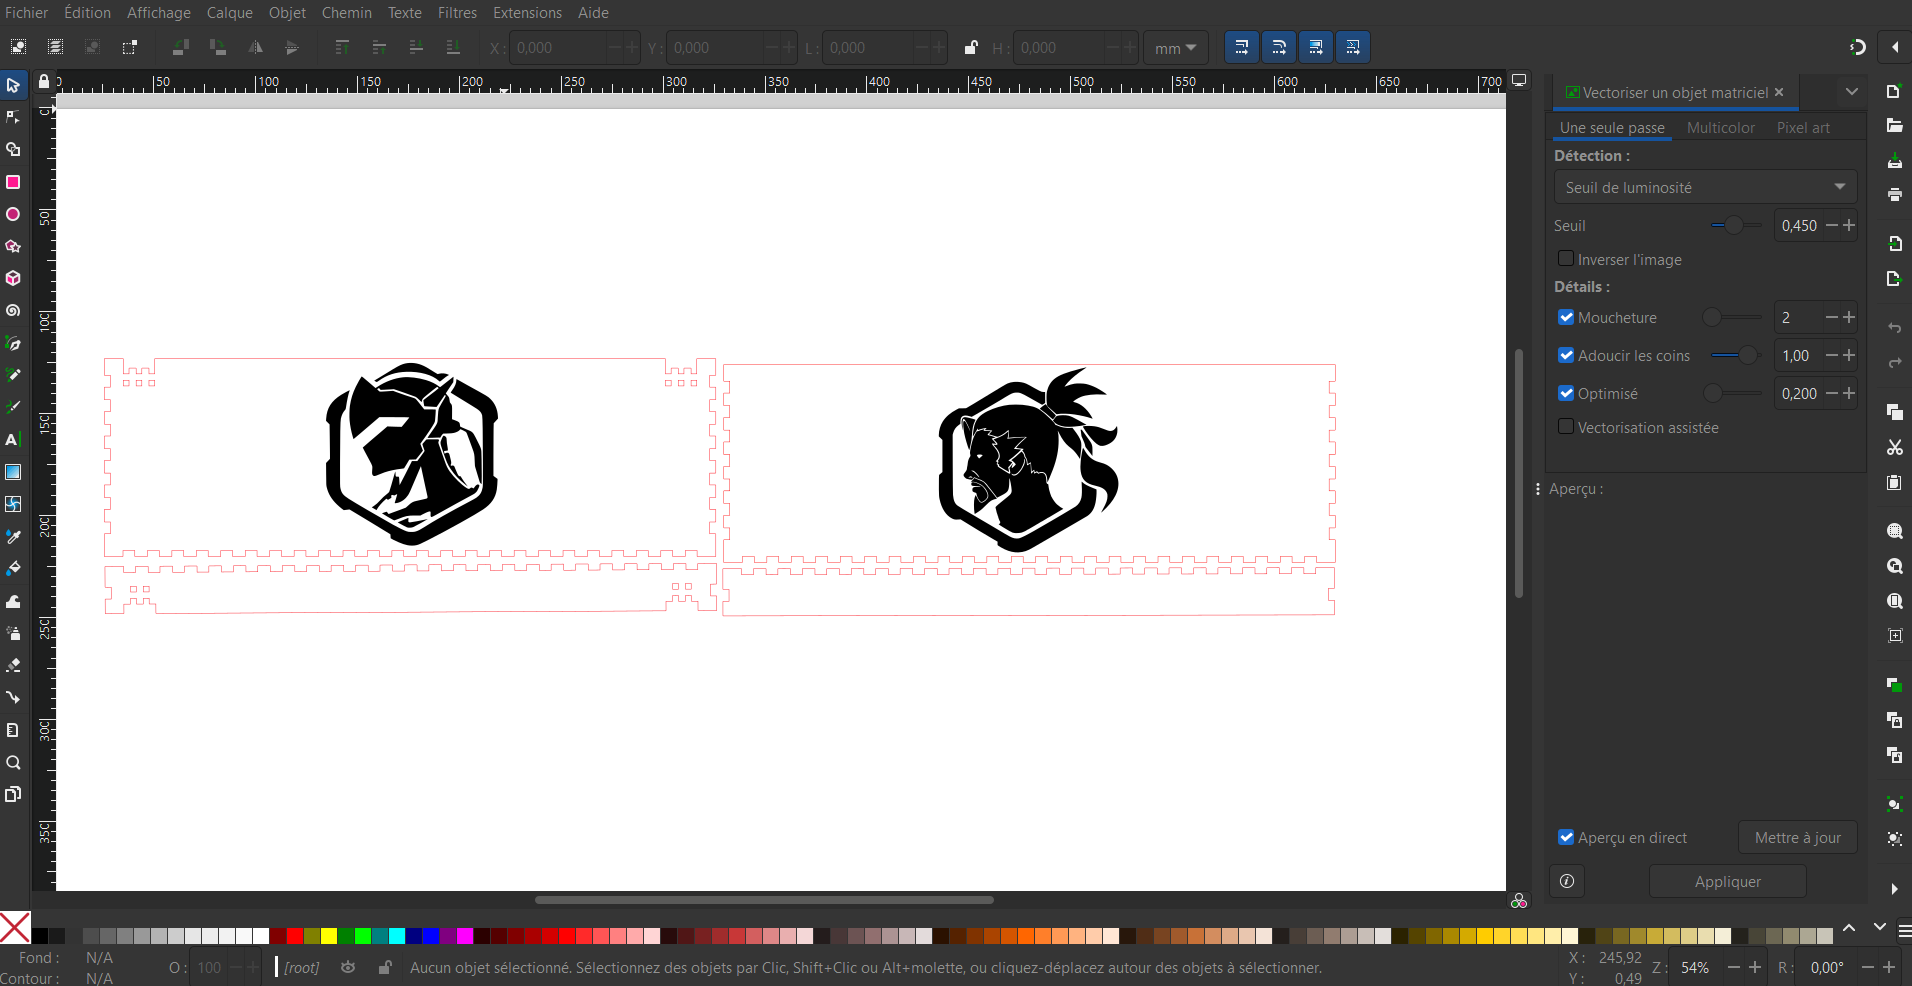Disable Aperçu en direct checkbox
The height and width of the screenshot is (986, 1912).
click(1566, 837)
